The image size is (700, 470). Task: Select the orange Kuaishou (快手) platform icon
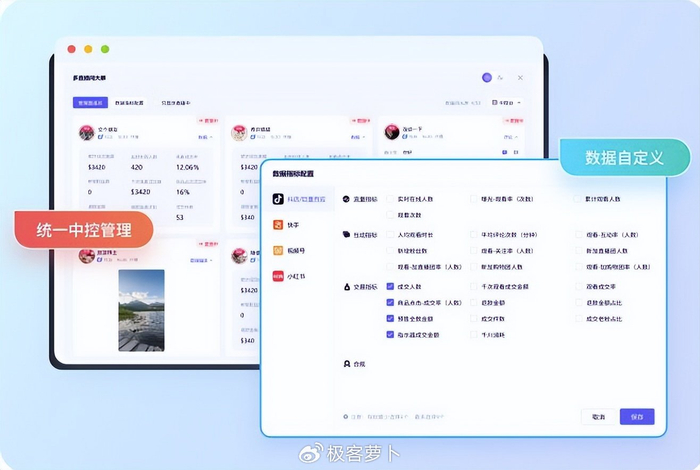pyautogui.click(x=278, y=225)
